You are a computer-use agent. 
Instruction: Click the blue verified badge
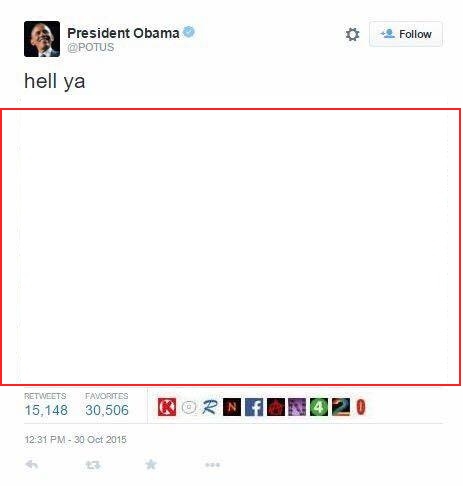(189, 32)
